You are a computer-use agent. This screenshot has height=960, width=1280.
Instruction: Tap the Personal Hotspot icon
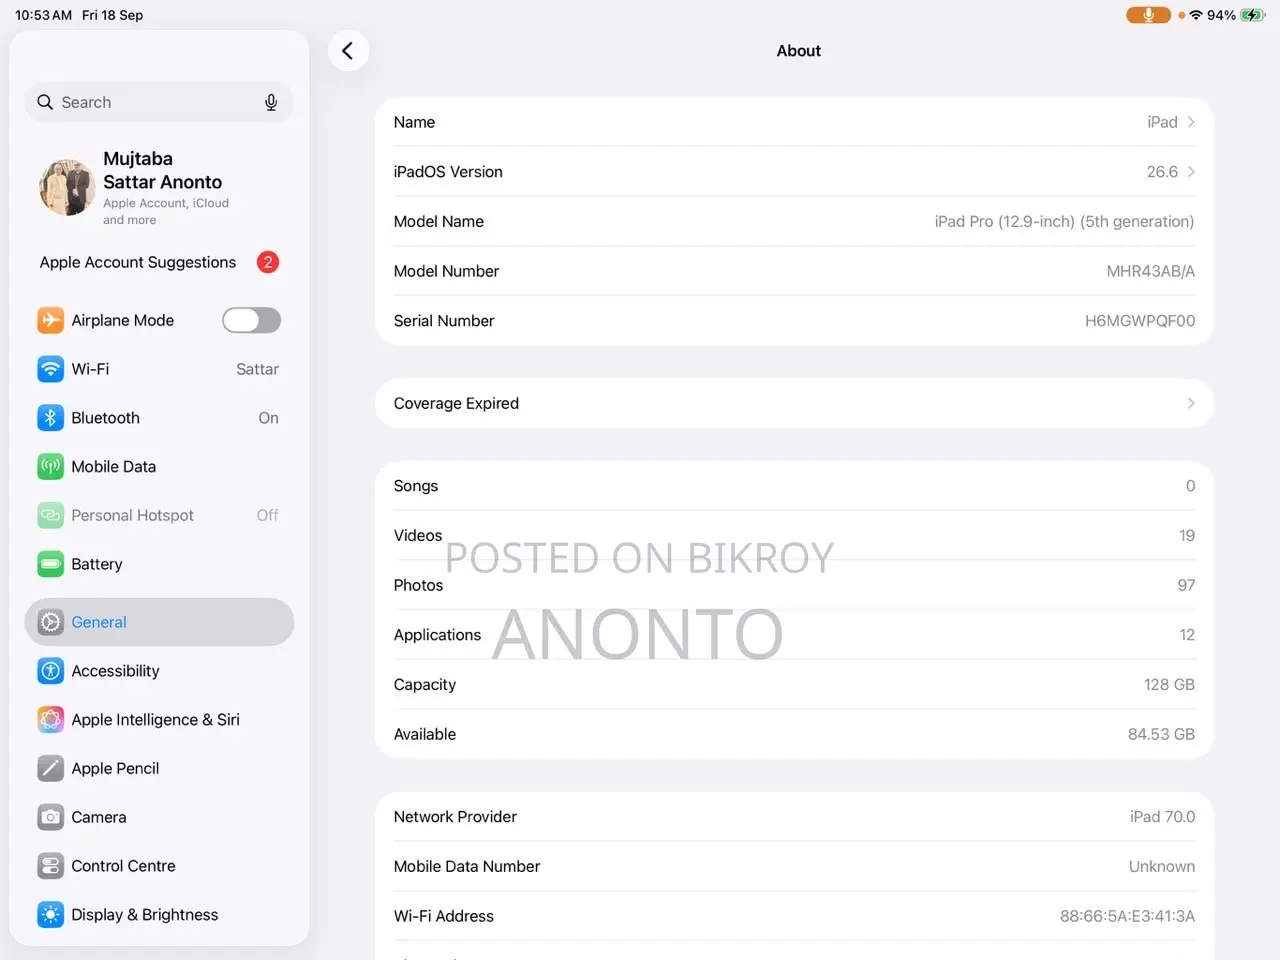click(50, 515)
